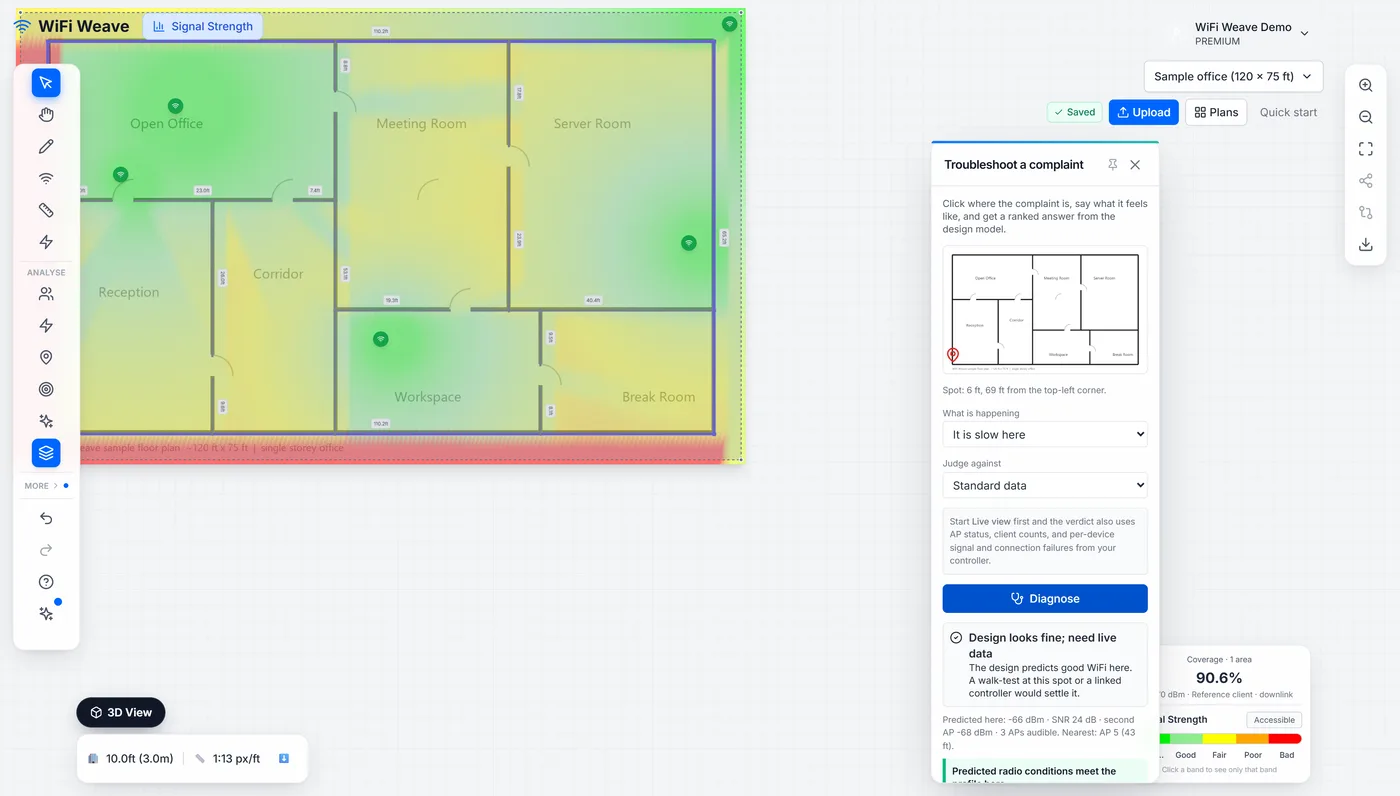Toggle the 3D View button
This screenshot has height=796, width=1400.
[121, 712]
